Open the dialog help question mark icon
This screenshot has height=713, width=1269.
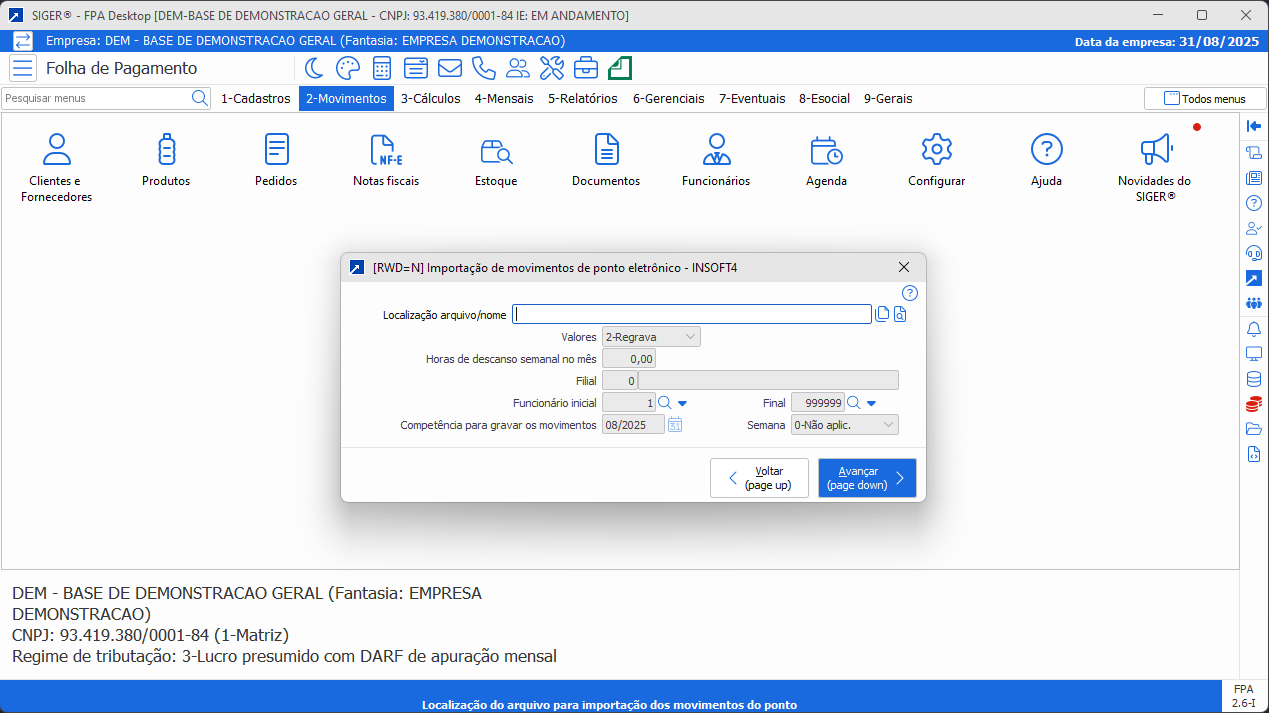[x=910, y=293]
